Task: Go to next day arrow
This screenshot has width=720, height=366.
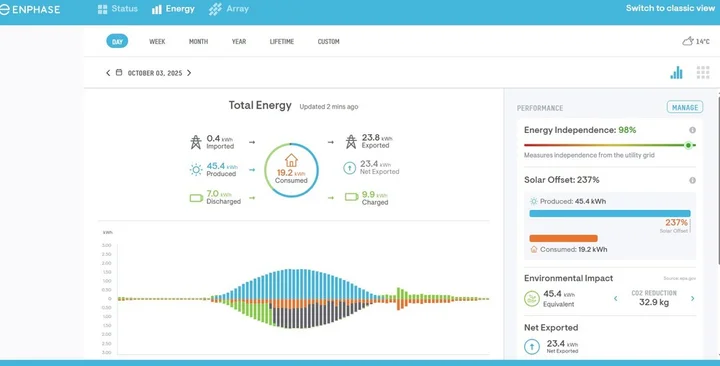Action: click(x=189, y=73)
